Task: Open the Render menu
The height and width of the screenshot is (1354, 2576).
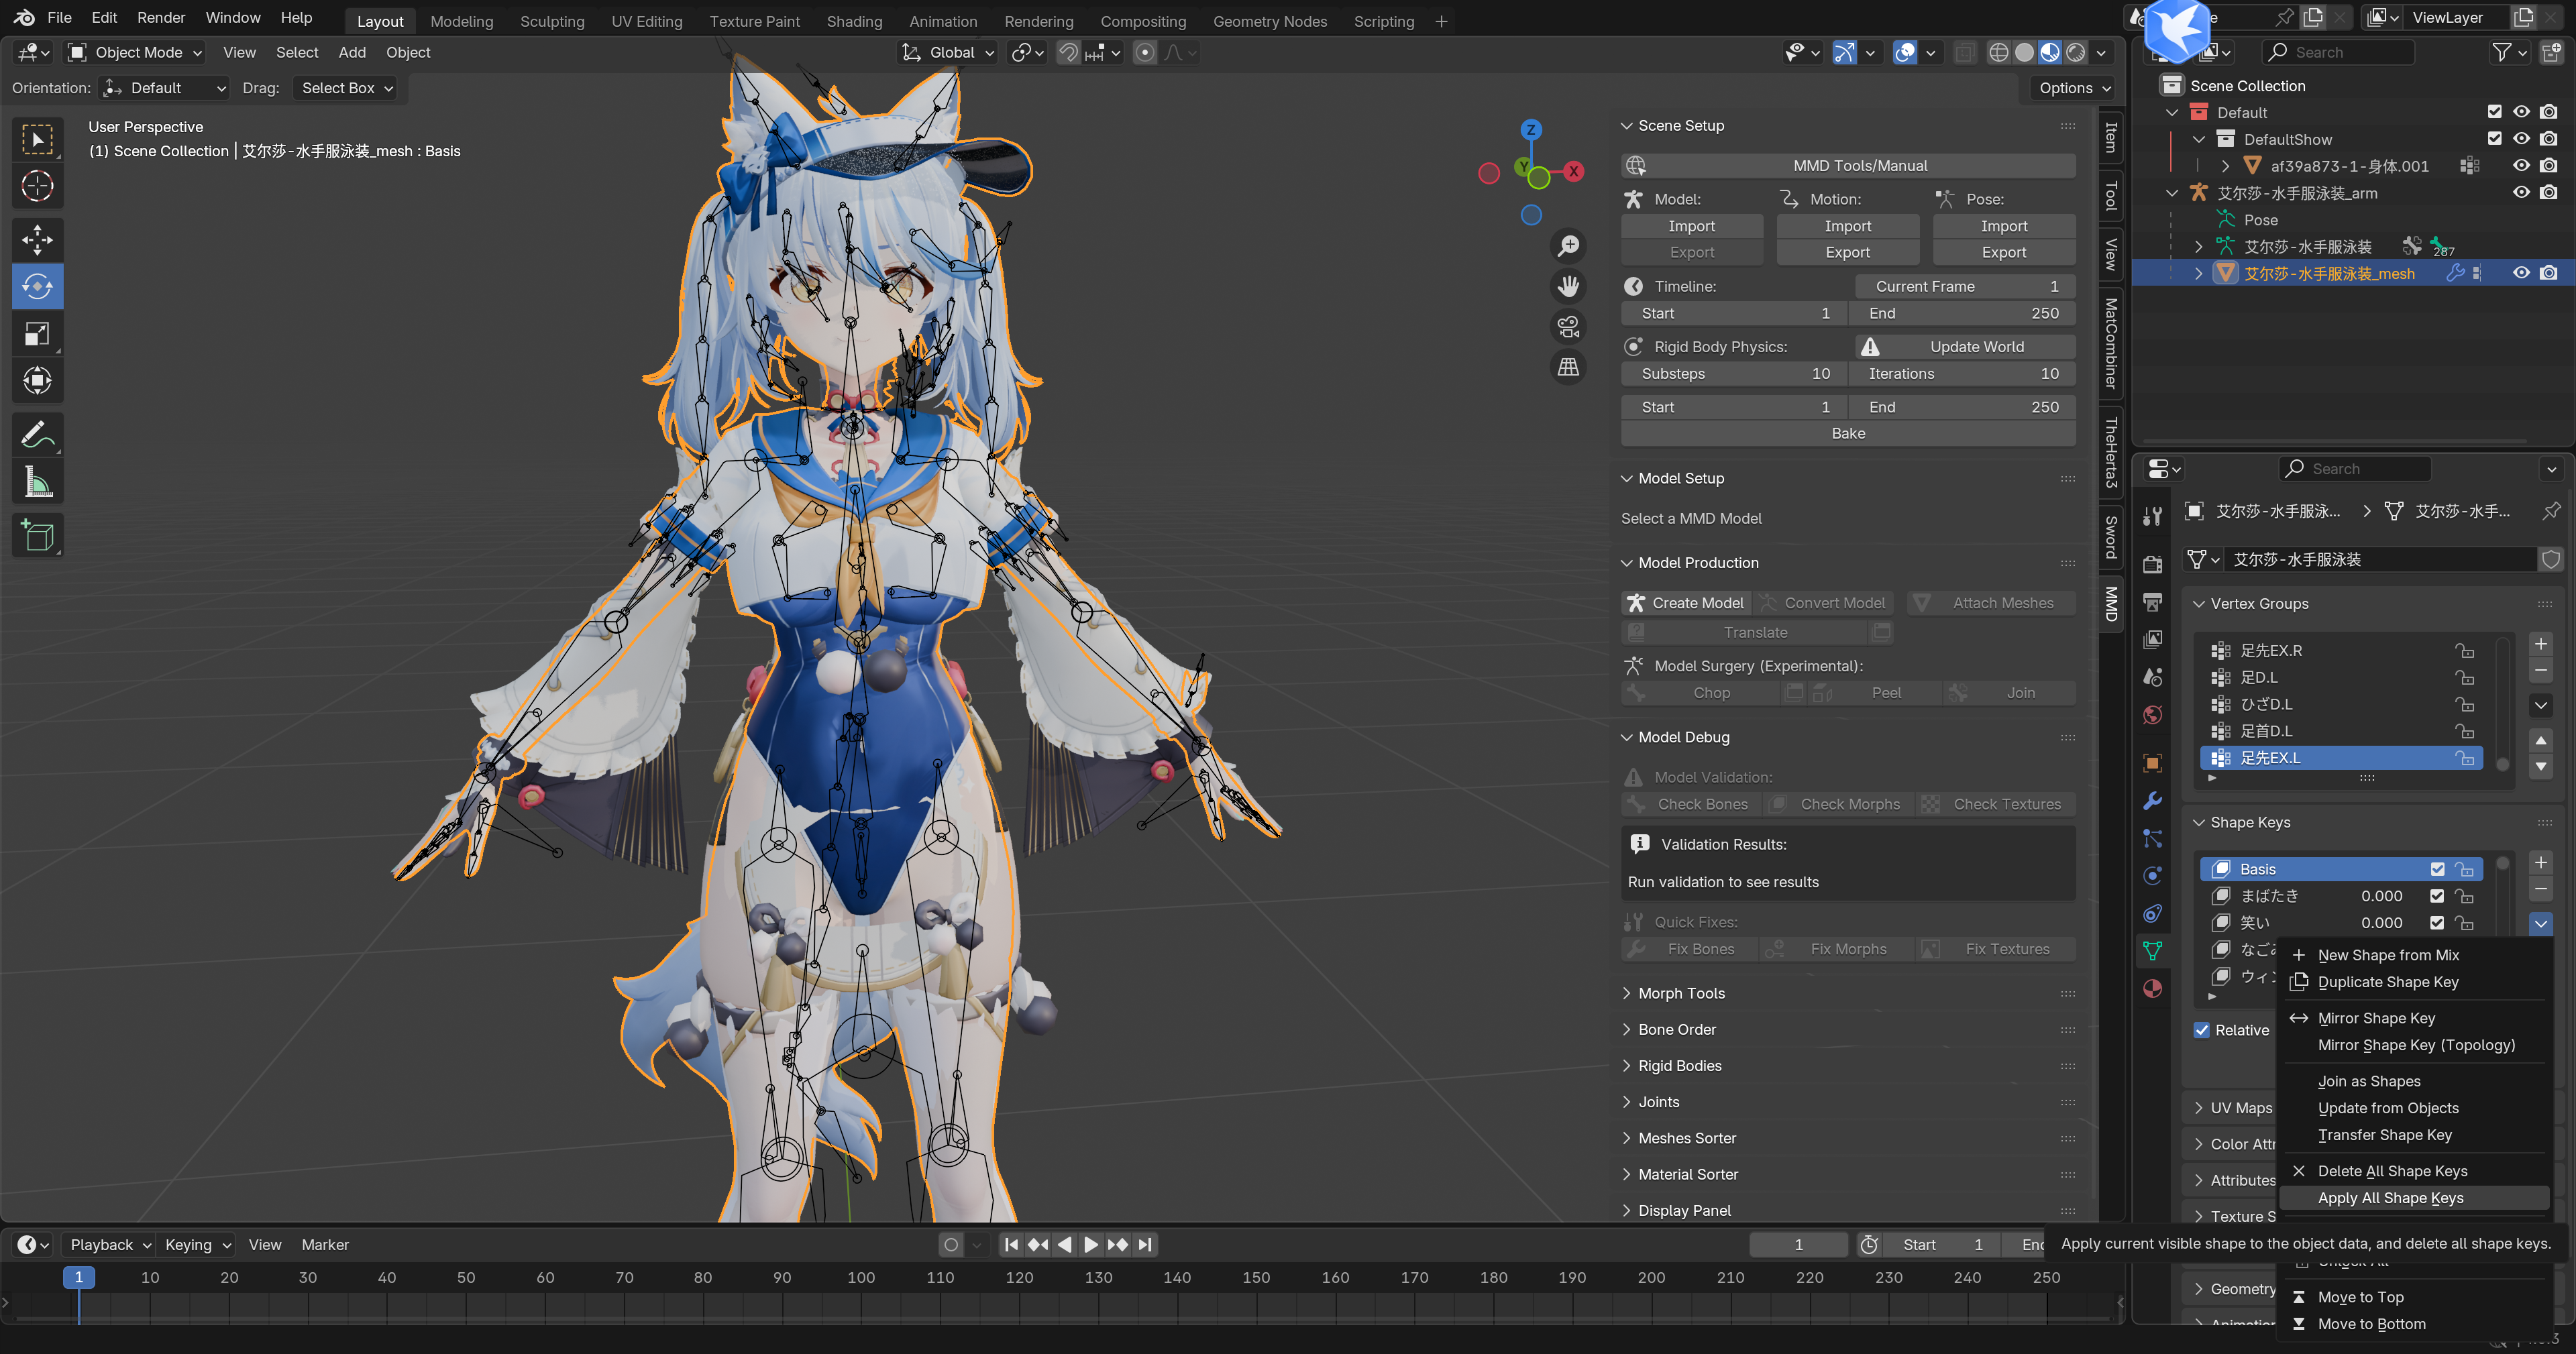Action: point(161,18)
